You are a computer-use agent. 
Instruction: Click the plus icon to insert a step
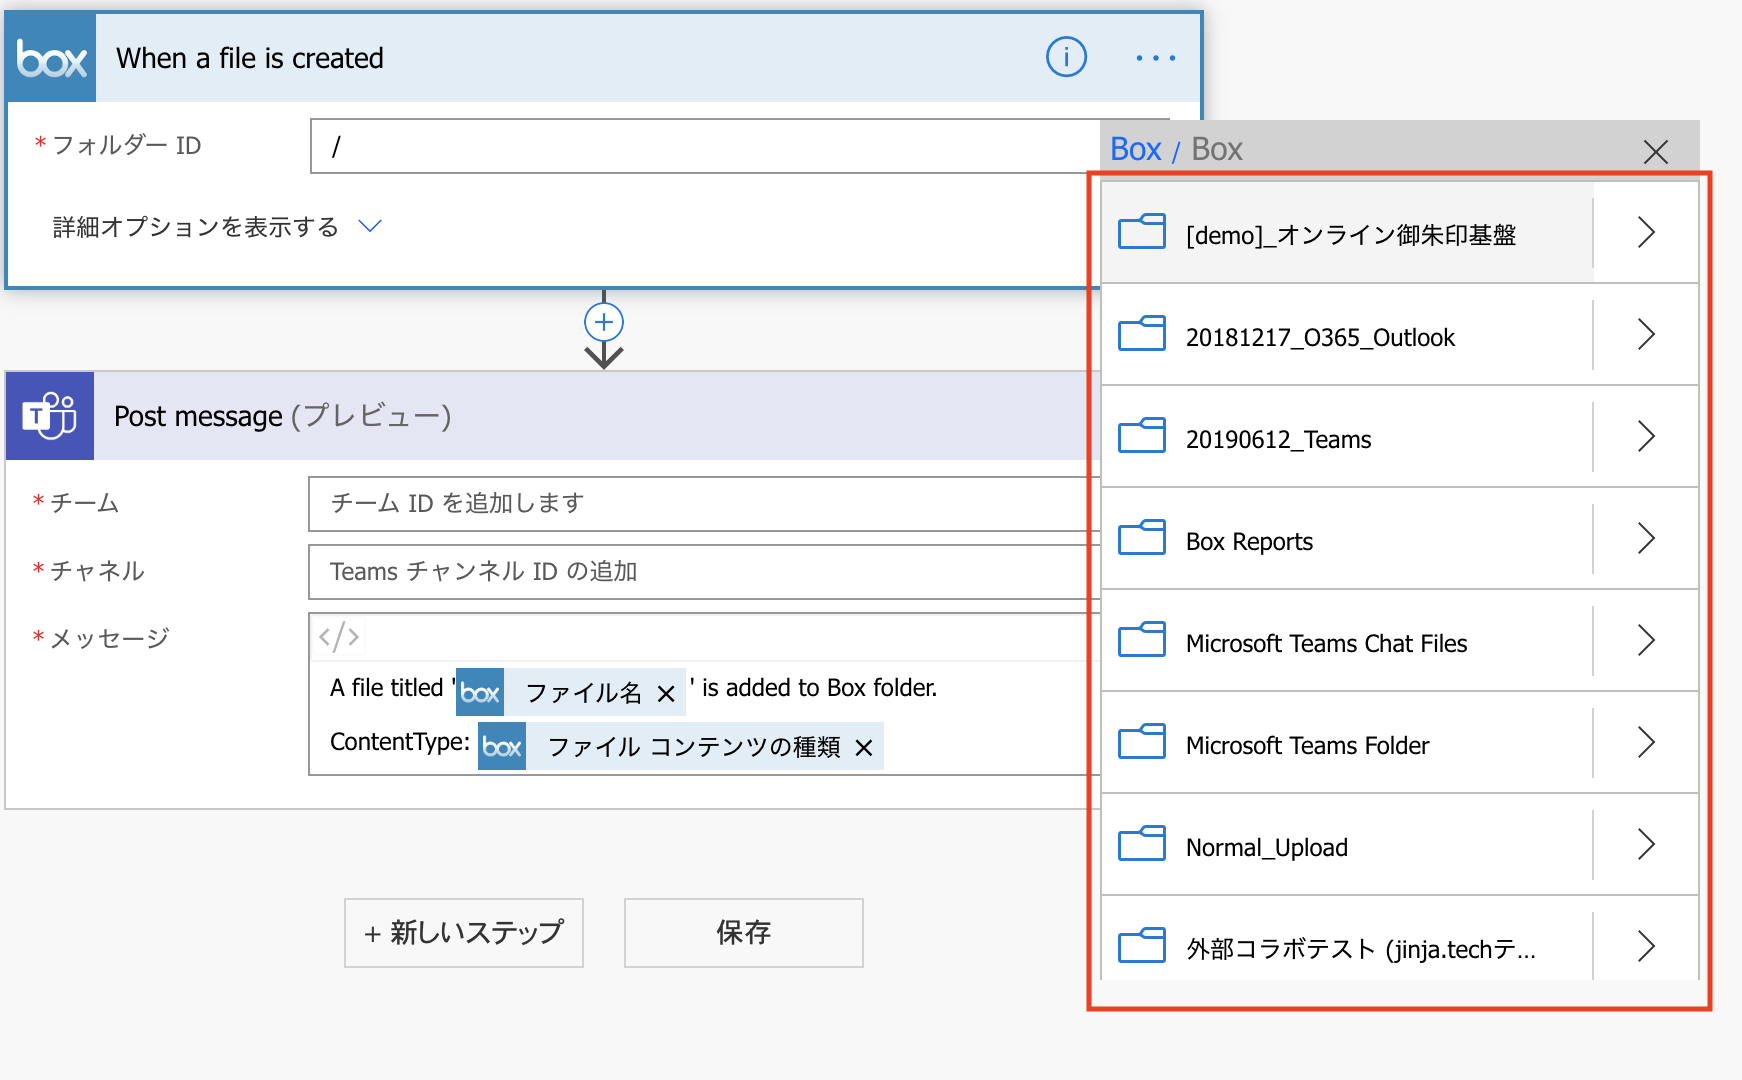click(x=603, y=322)
